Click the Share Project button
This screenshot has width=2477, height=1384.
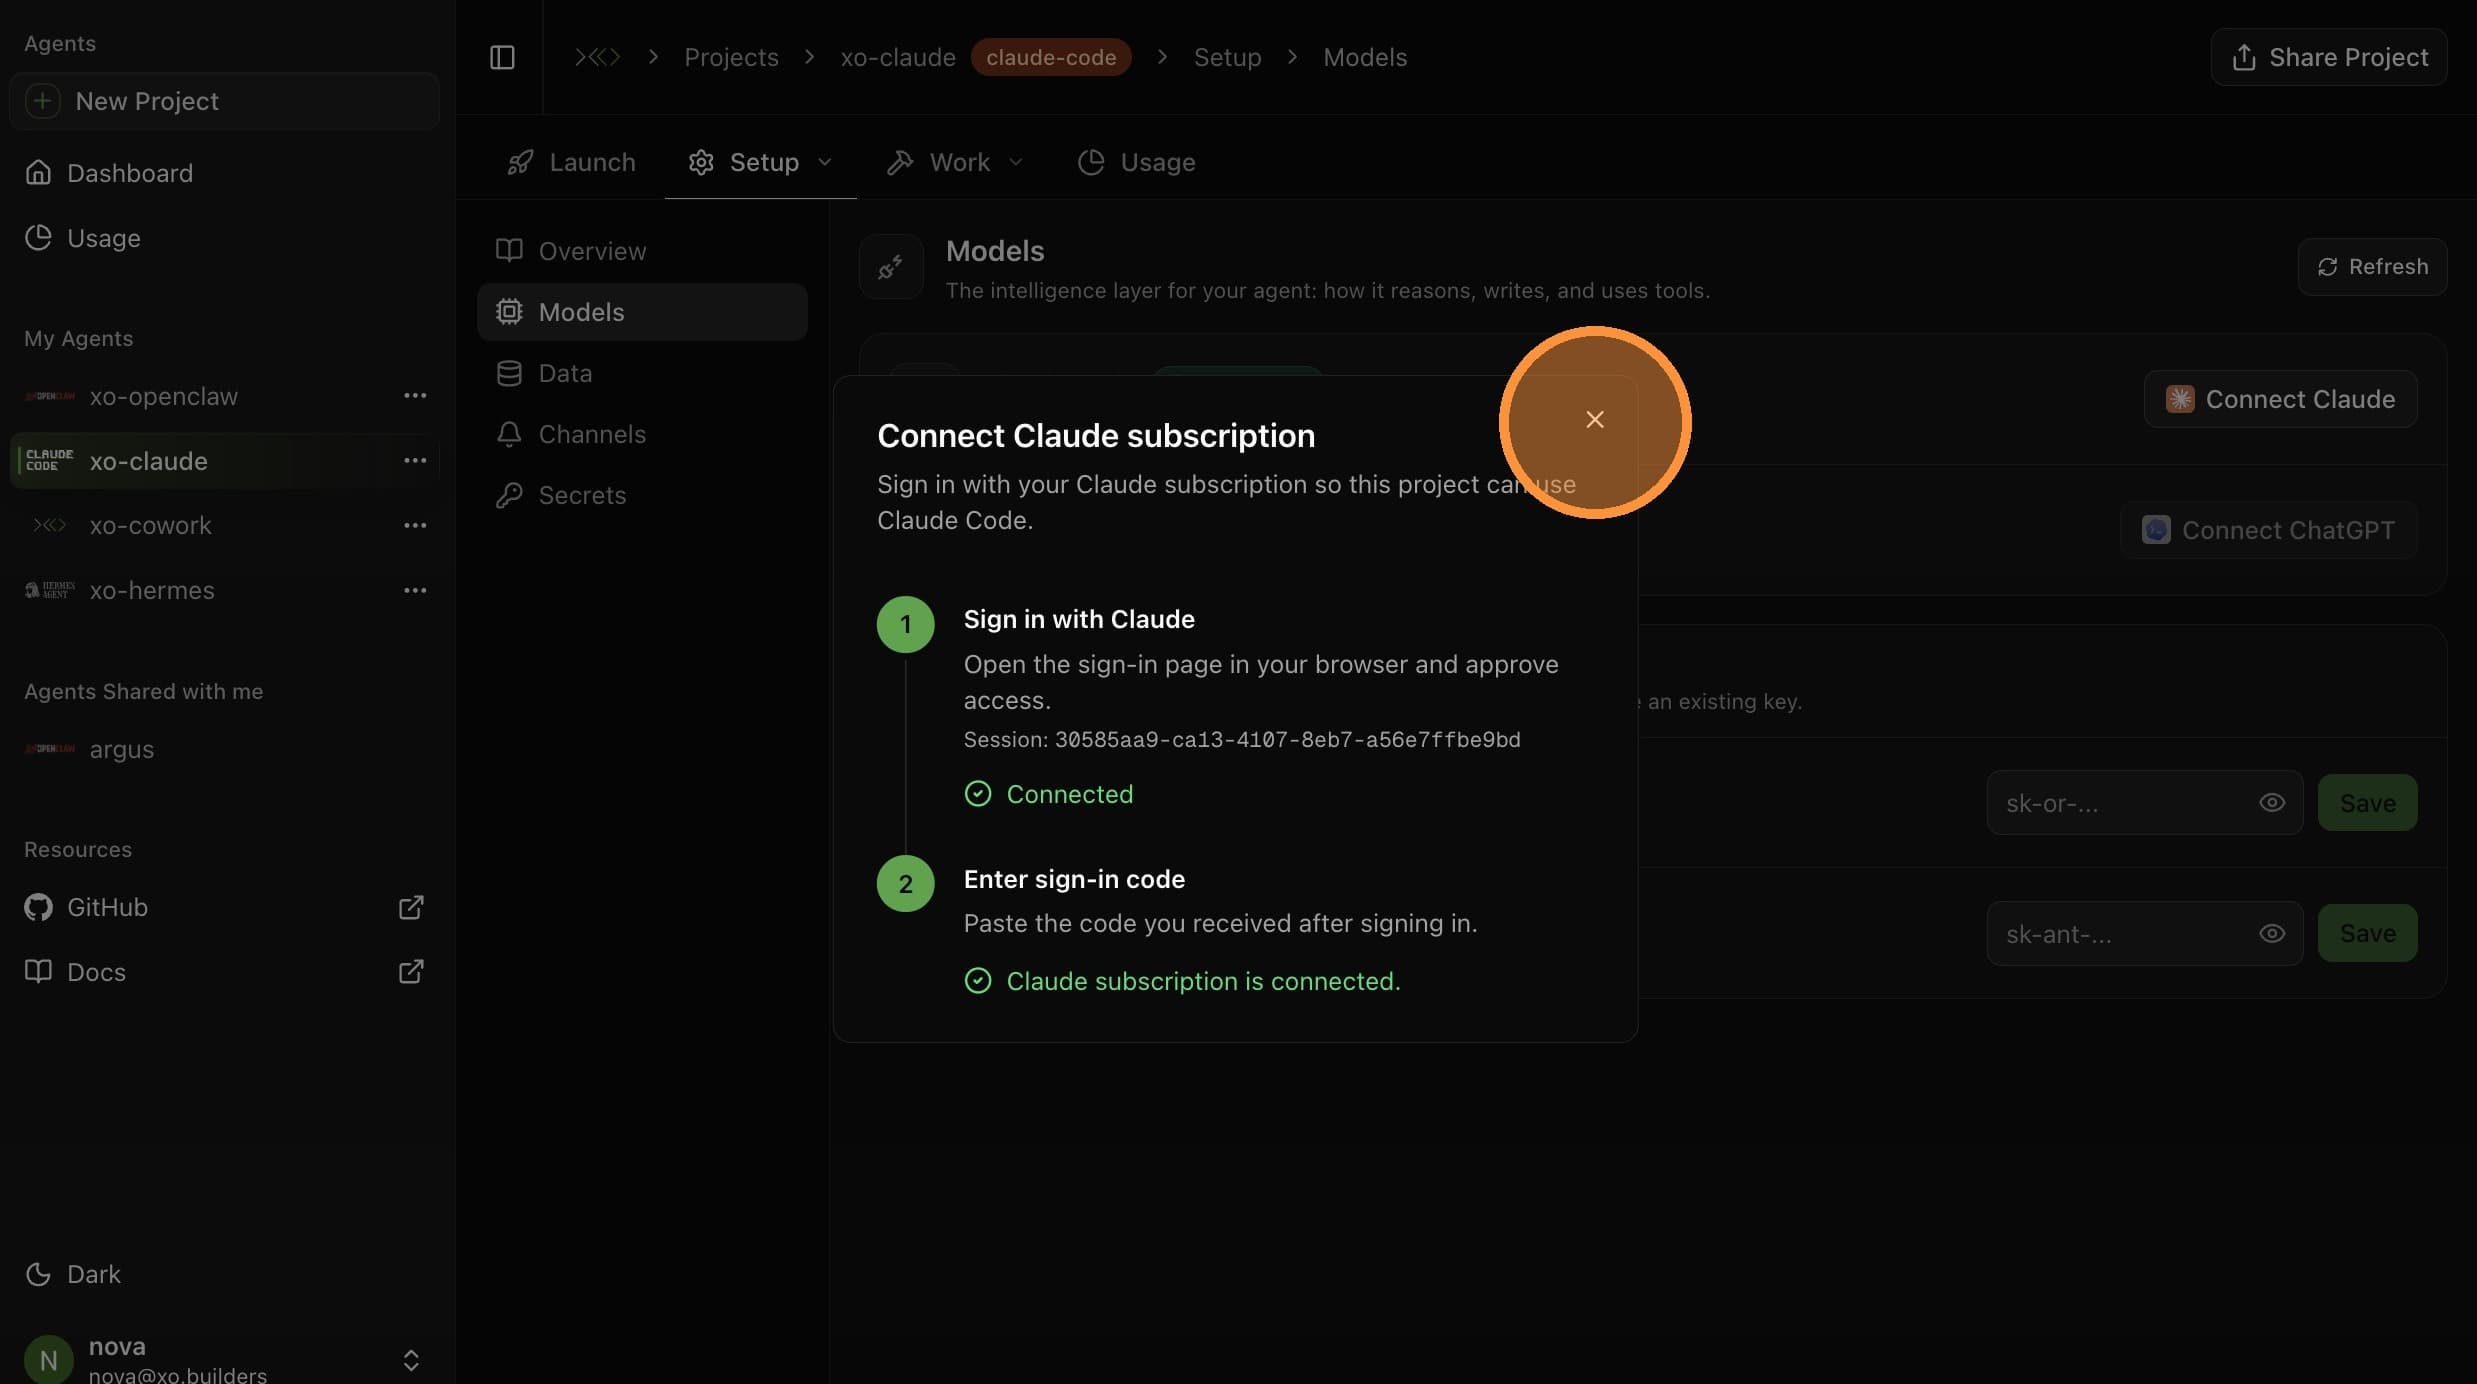[2329, 58]
